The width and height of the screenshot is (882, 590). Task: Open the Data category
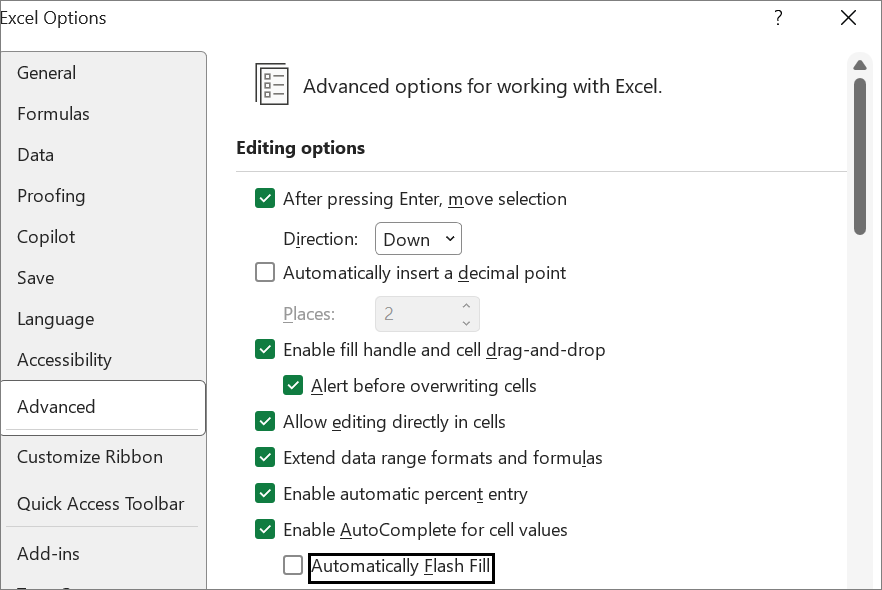35,155
